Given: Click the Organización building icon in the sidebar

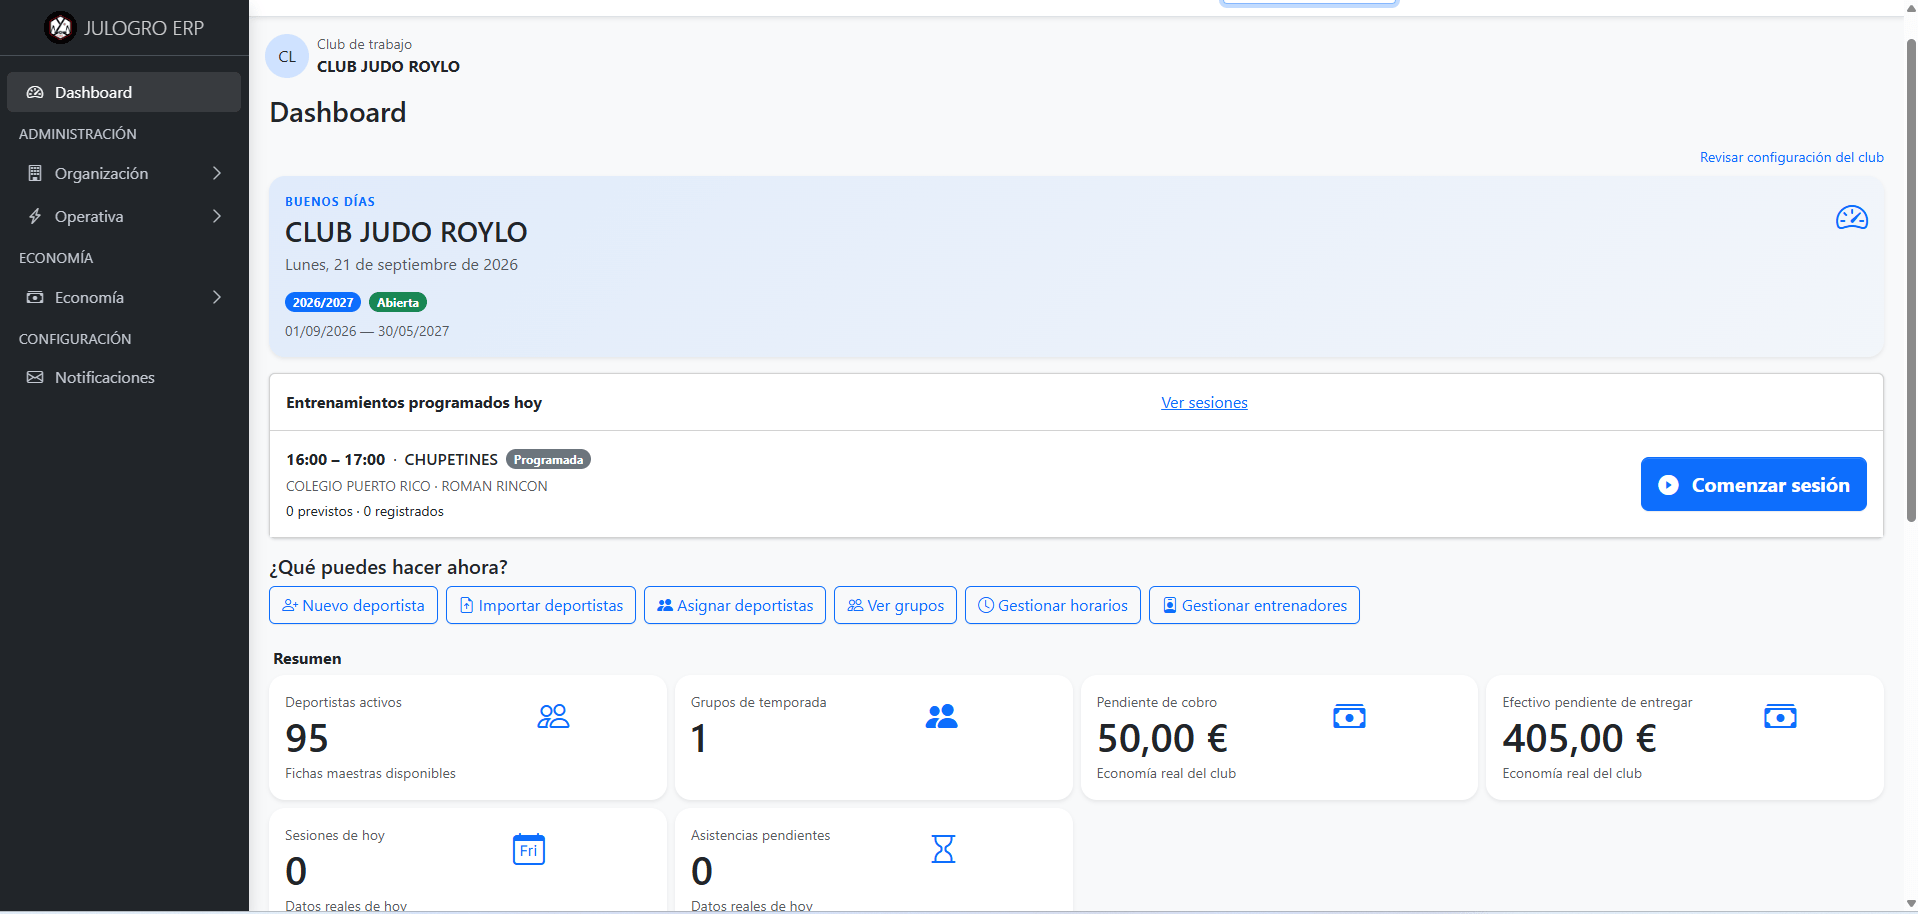Looking at the screenshot, I should tap(35, 173).
